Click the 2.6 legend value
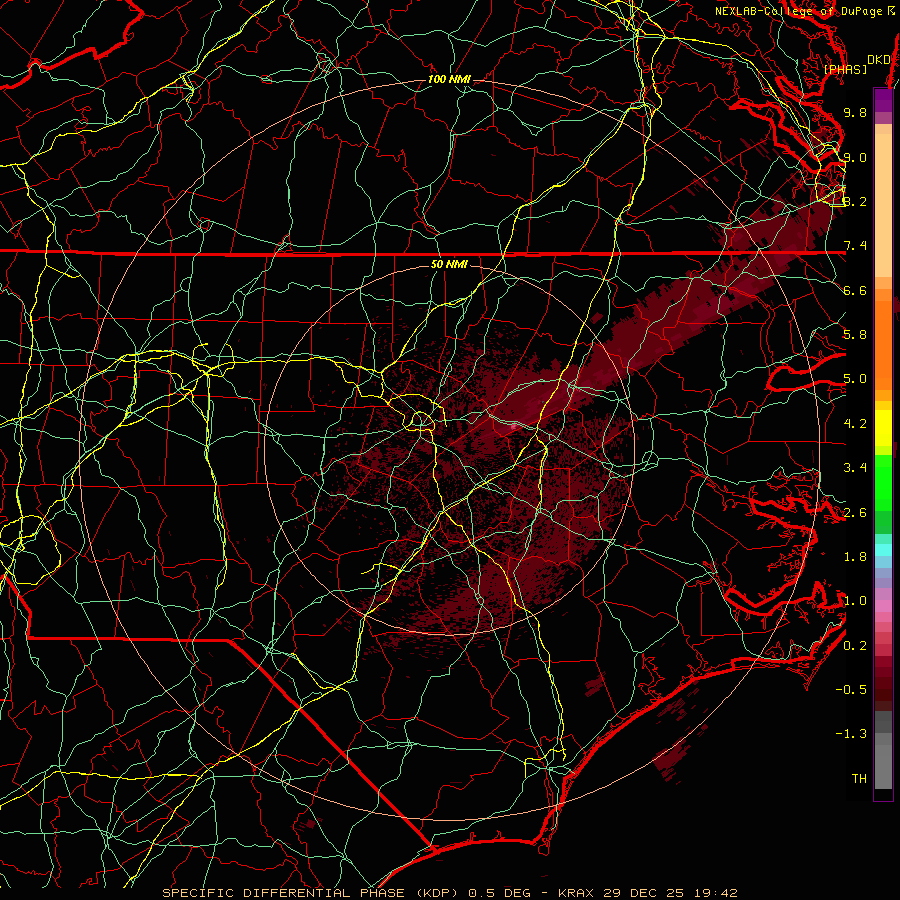The height and width of the screenshot is (900, 900). click(855, 513)
